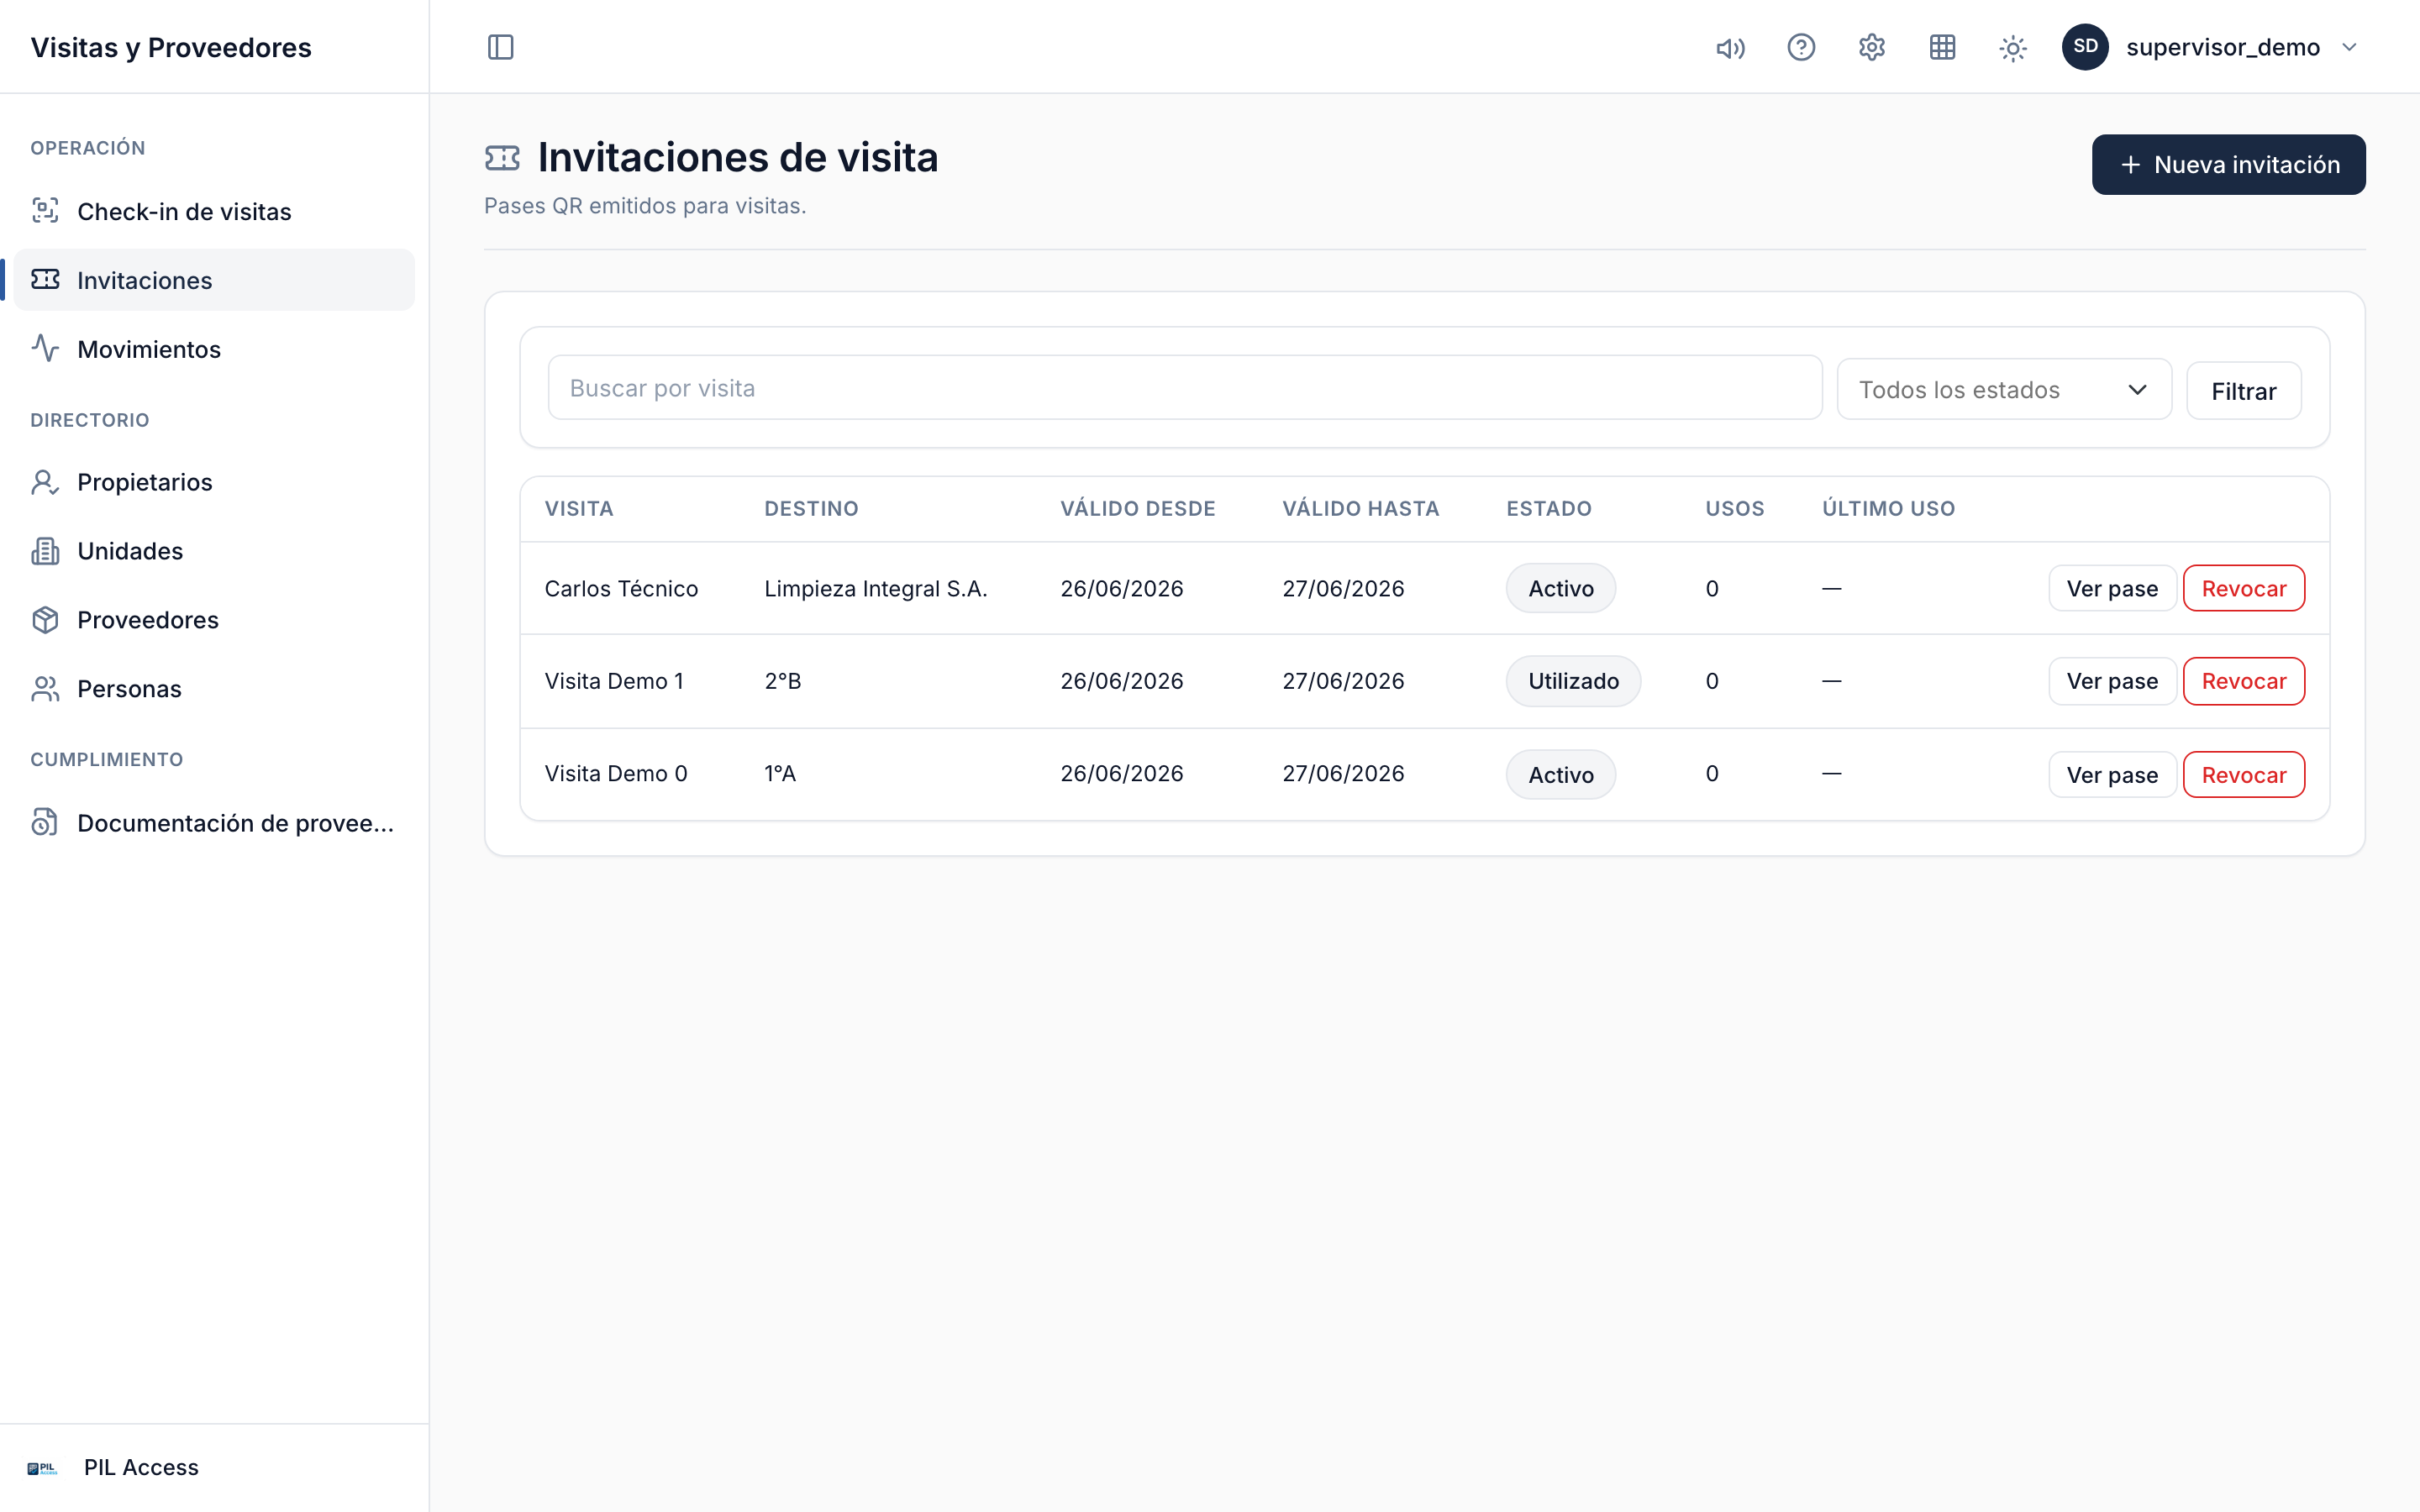View pass for Carlos Técnico
The image size is (2420, 1512).
coord(2112,589)
